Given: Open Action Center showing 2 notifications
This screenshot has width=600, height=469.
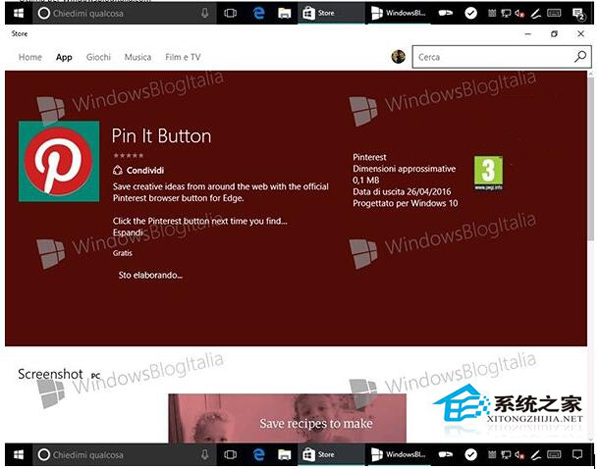Looking at the screenshot, I should pos(578,14).
